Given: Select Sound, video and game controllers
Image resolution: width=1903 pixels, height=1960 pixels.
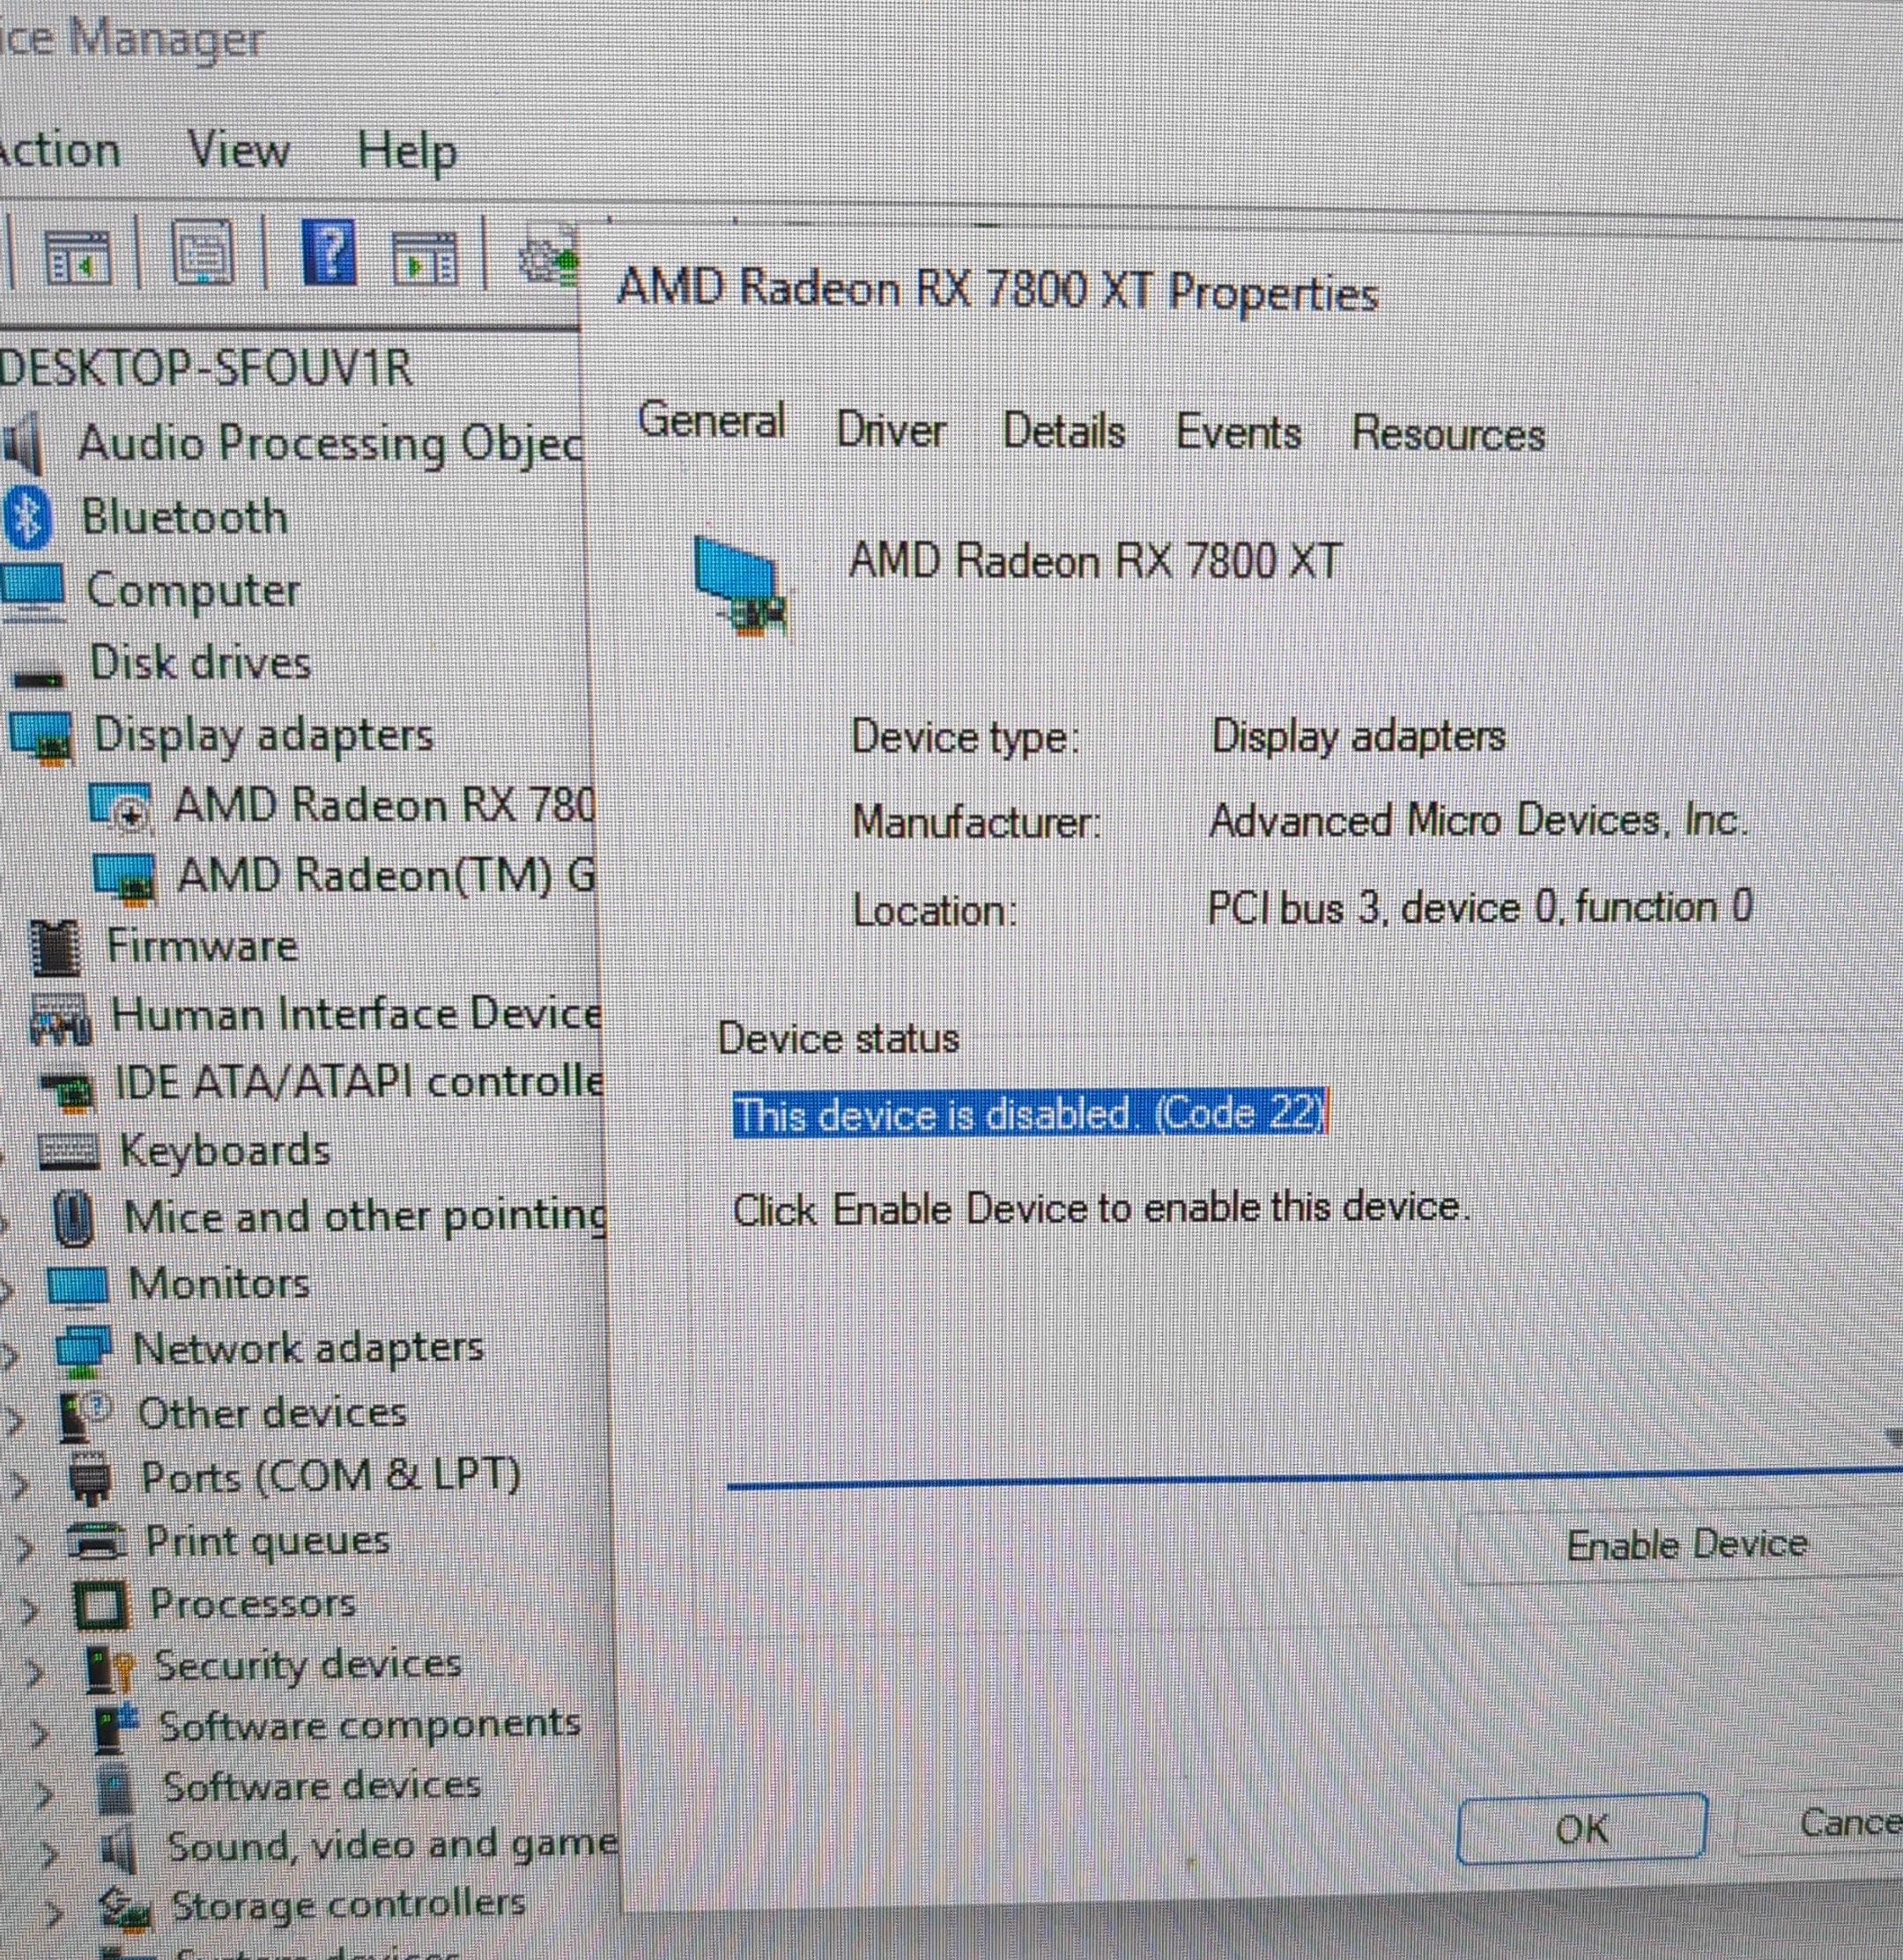Looking at the screenshot, I should [x=392, y=1845].
